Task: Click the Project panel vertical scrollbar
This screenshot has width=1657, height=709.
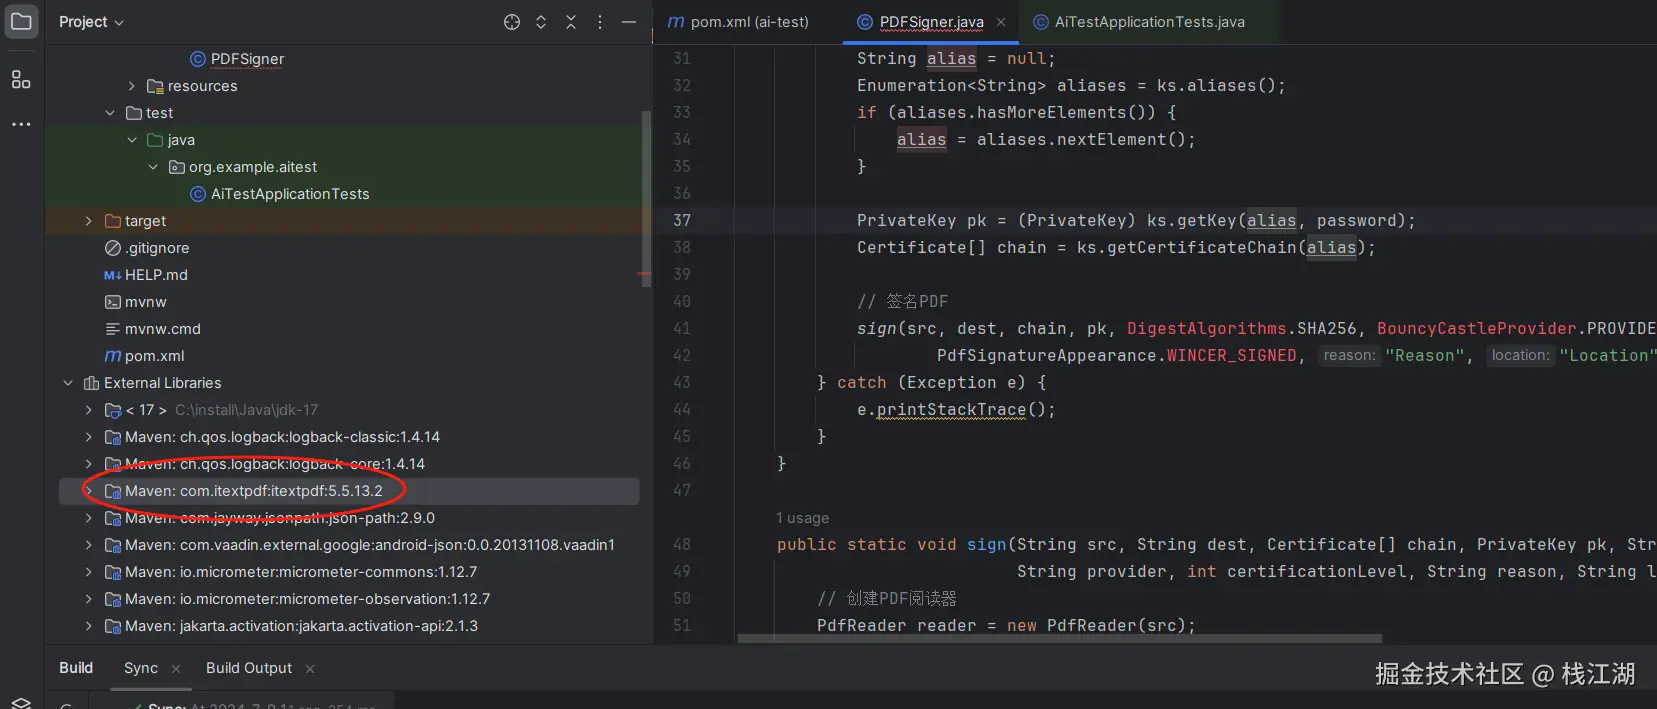Action: tap(646, 200)
